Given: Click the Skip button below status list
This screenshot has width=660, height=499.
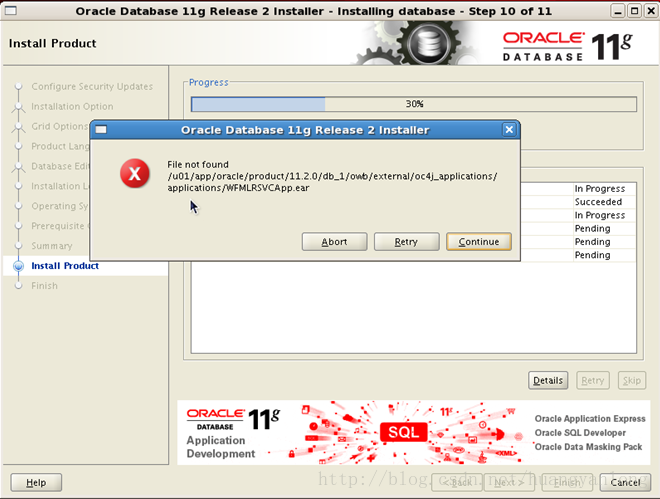Looking at the screenshot, I should [631, 380].
